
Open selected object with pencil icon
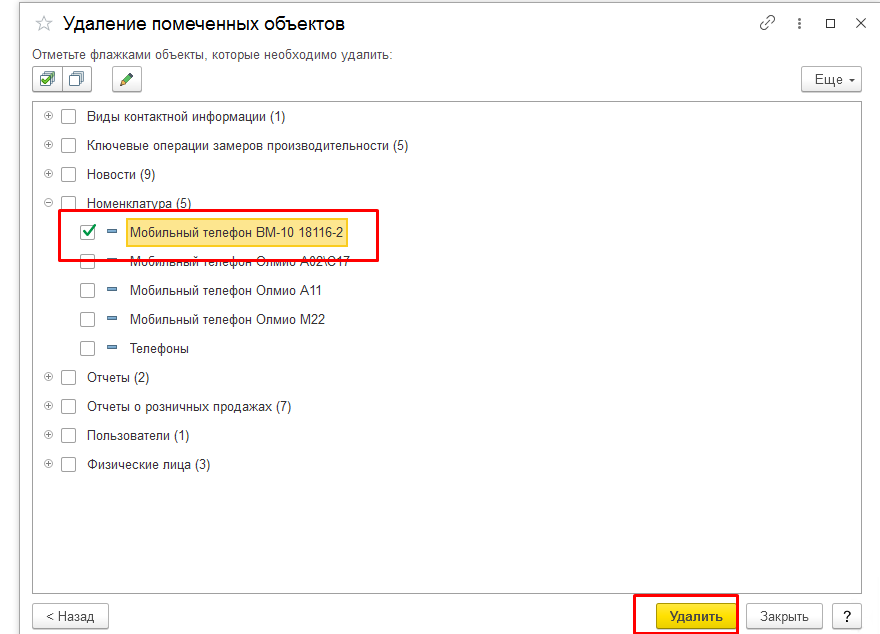[x=127, y=79]
